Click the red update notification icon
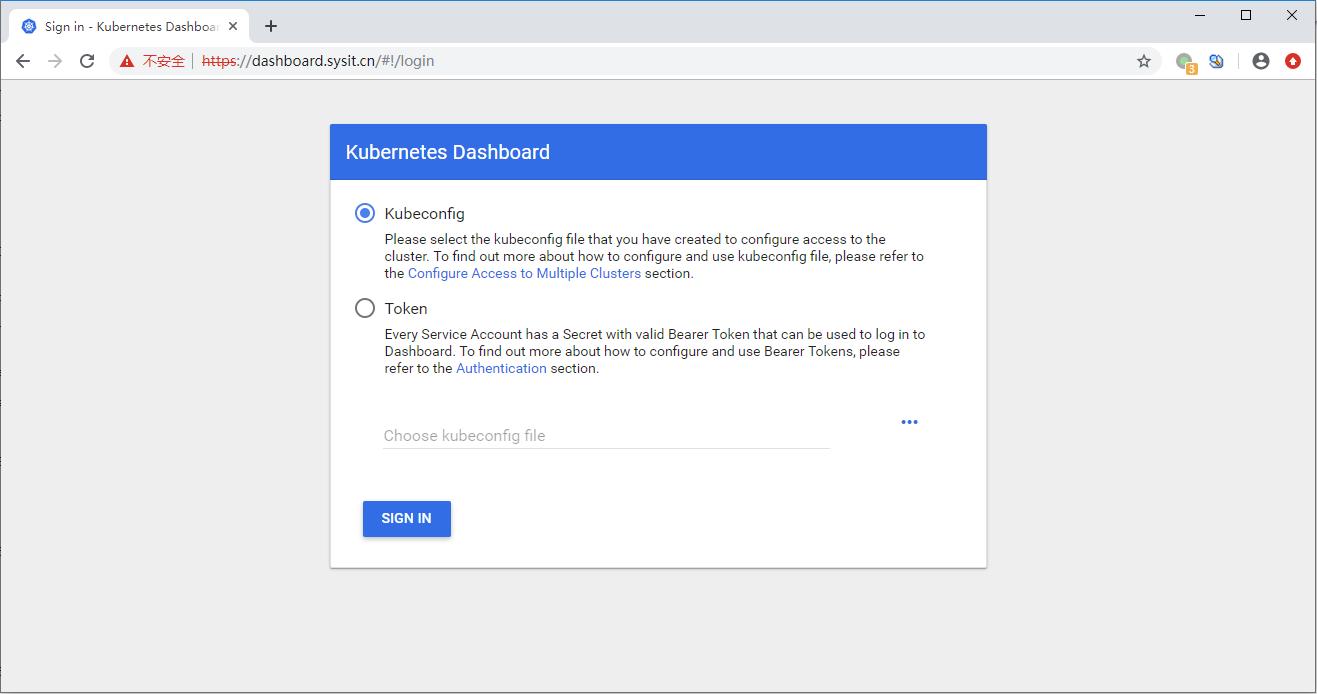1317x694 pixels. pos(1294,61)
